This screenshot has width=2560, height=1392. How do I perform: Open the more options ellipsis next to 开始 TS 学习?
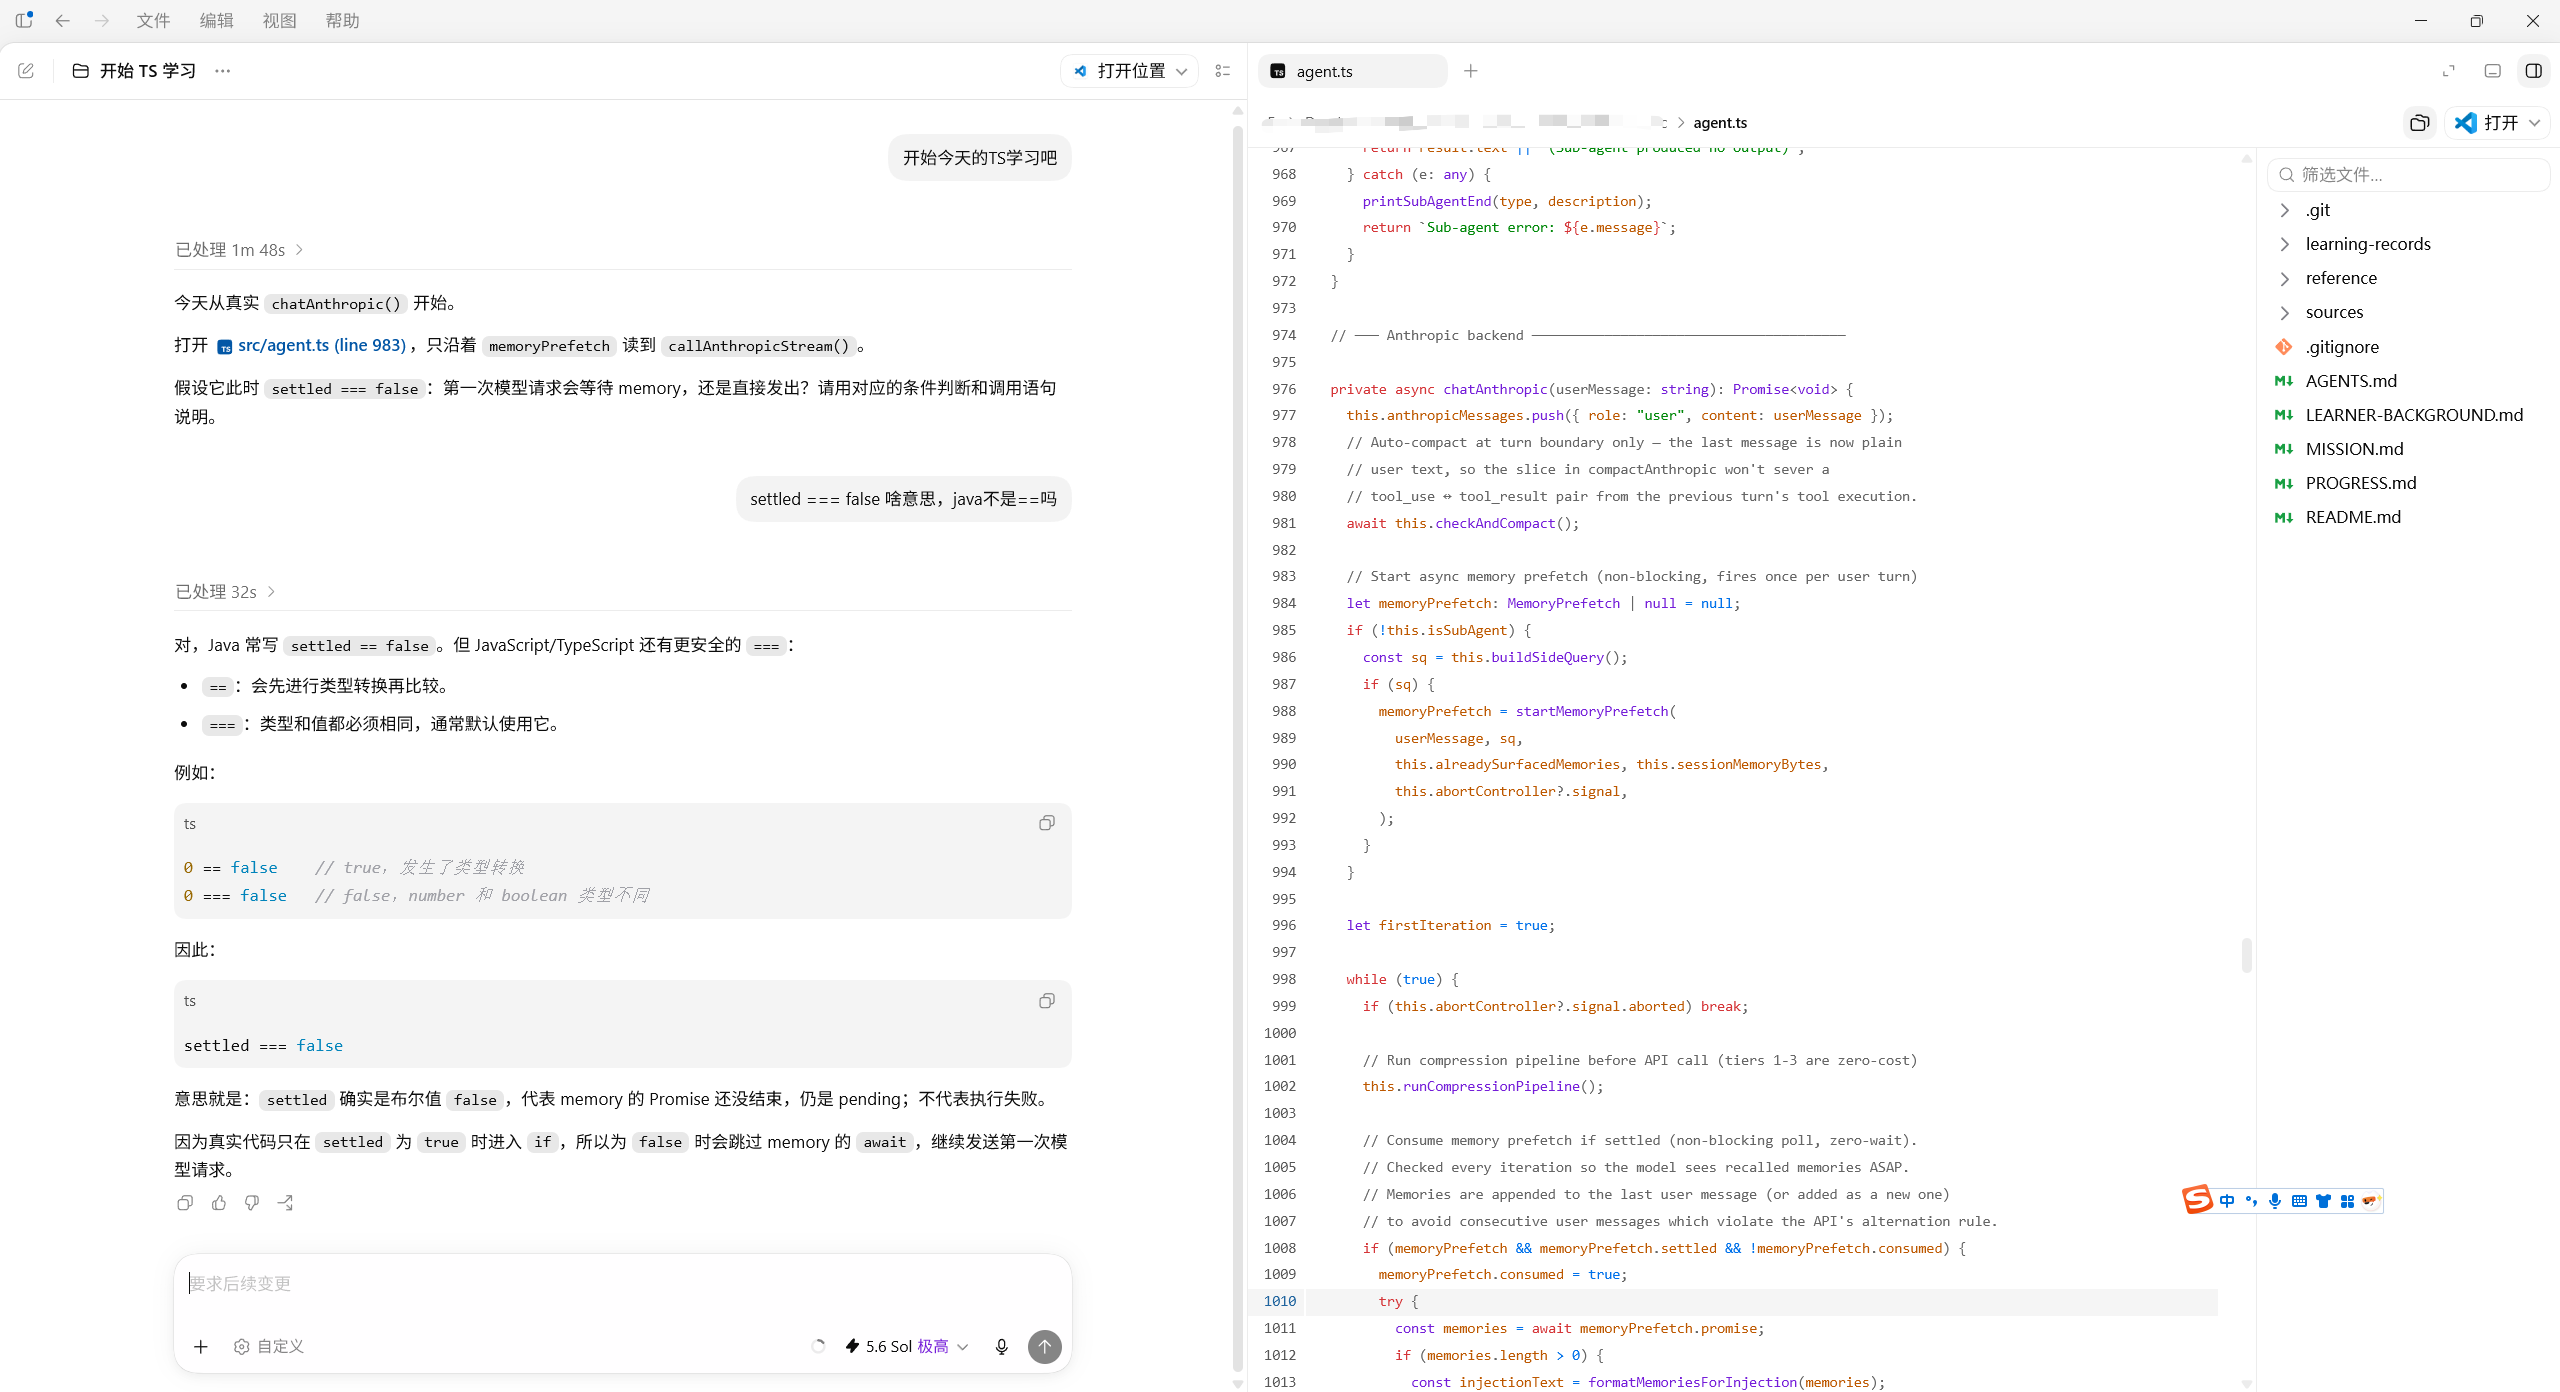[x=222, y=71]
